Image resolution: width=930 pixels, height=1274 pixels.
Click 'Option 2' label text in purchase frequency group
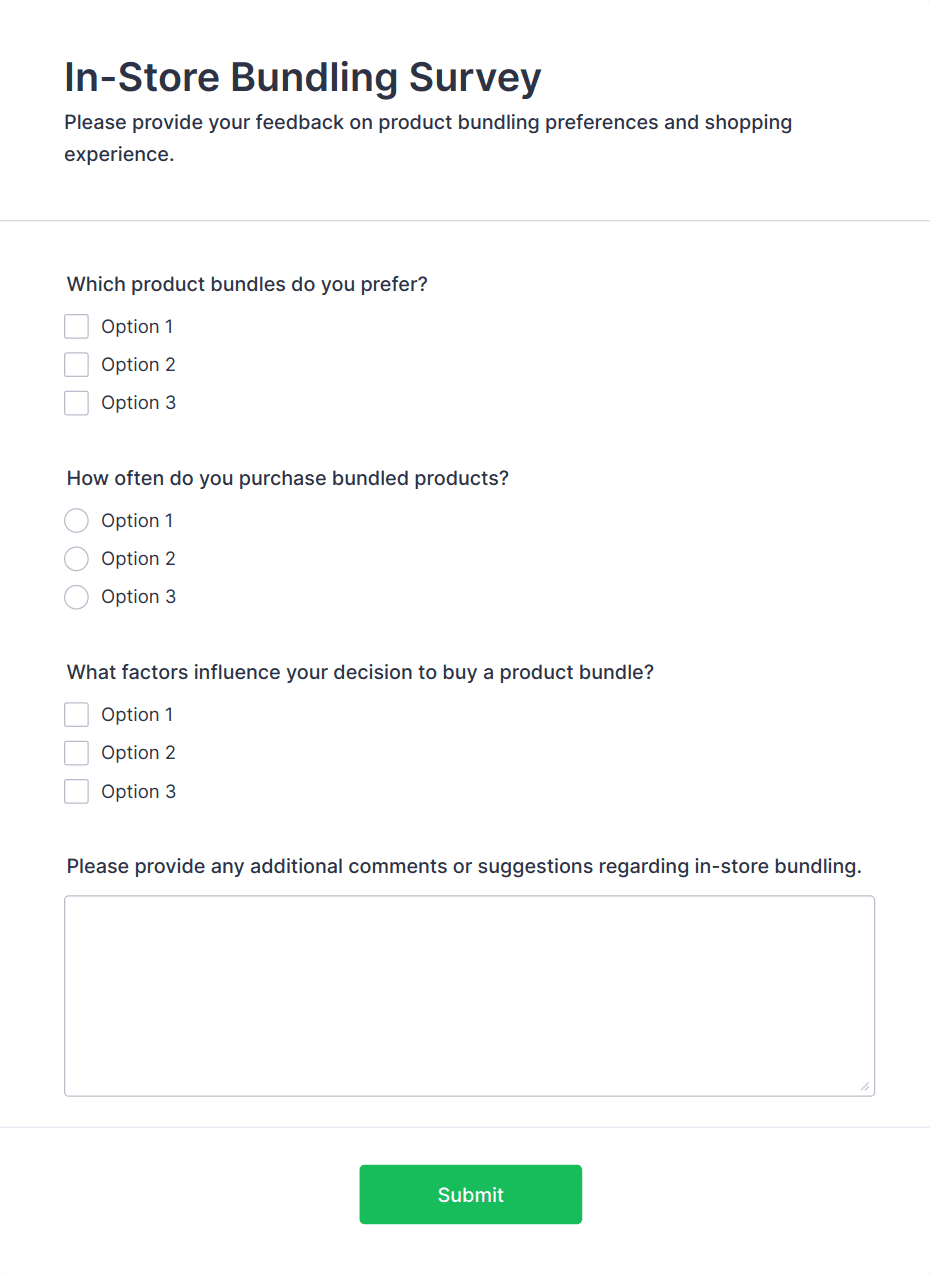point(138,559)
